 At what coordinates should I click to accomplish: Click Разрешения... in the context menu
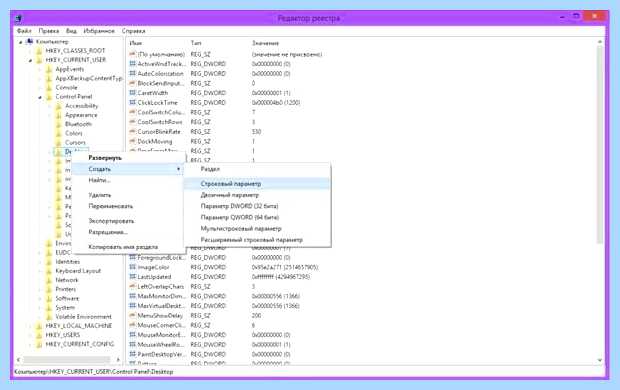128,232
